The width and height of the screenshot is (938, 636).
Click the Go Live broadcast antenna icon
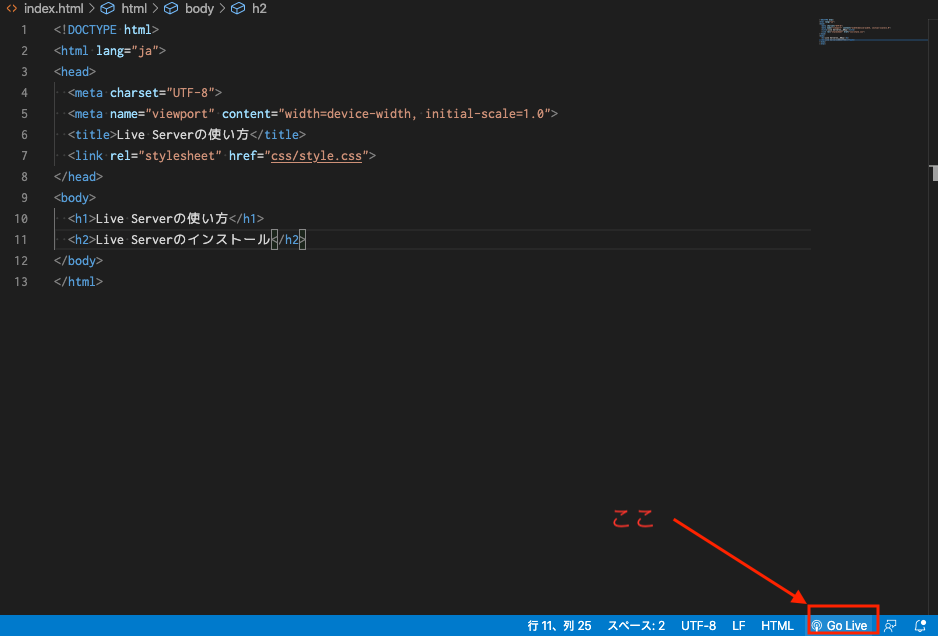point(816,625)
